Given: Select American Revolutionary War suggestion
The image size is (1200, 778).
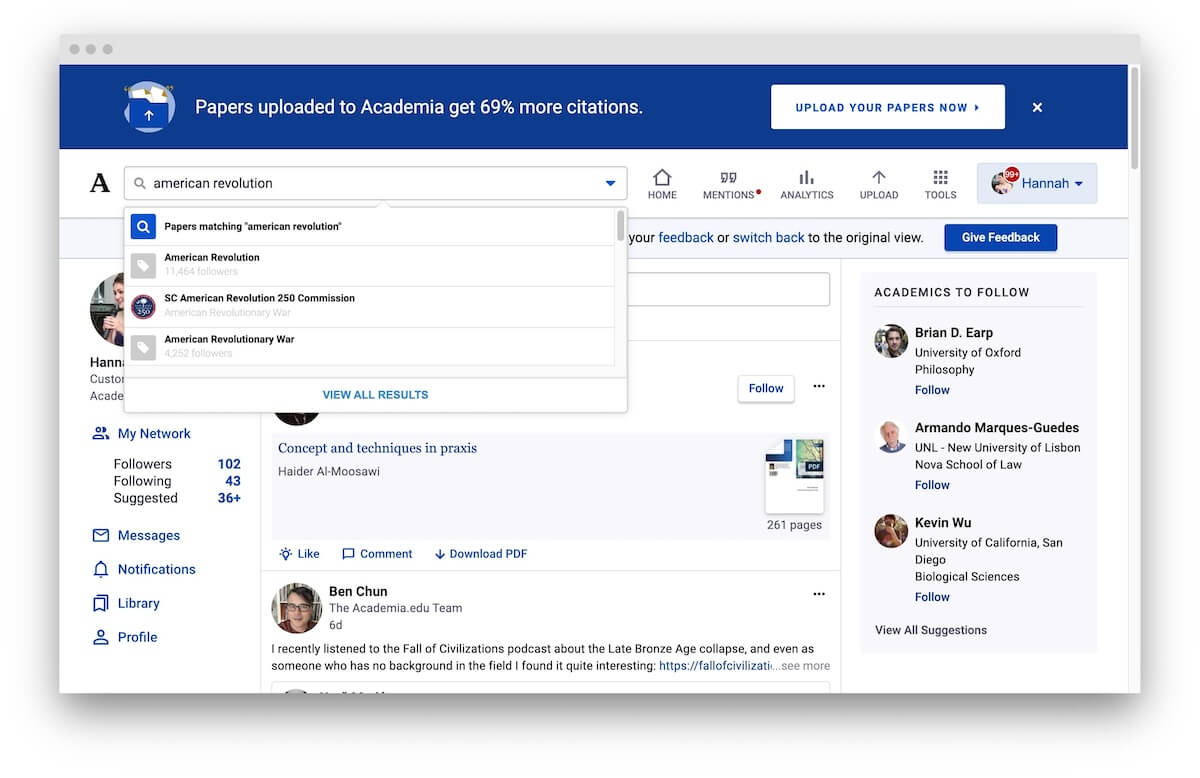Looking at the screenshot, I should 370,346.
